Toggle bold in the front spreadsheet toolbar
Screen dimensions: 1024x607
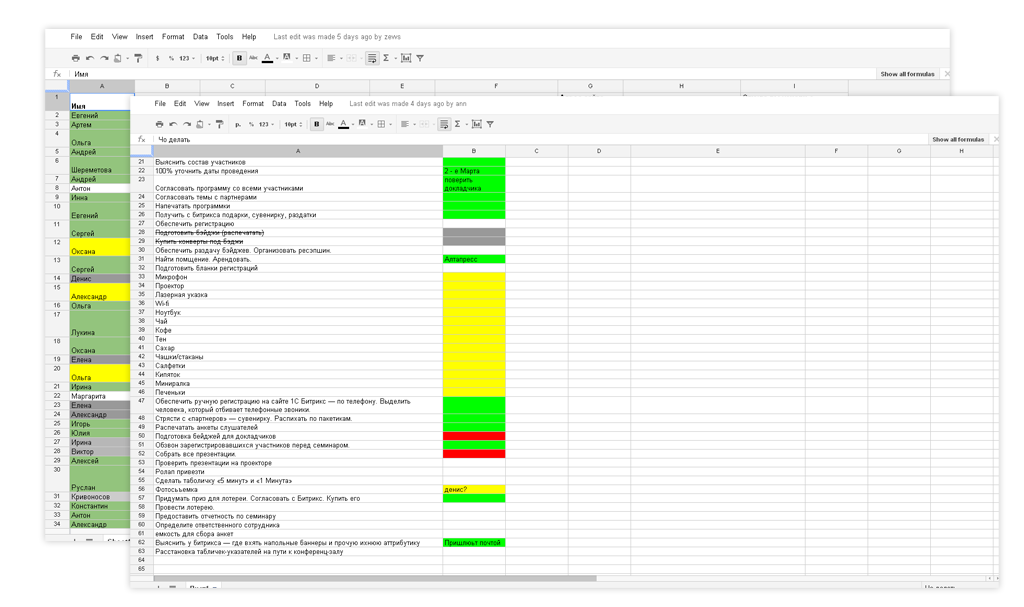(317, 124)
